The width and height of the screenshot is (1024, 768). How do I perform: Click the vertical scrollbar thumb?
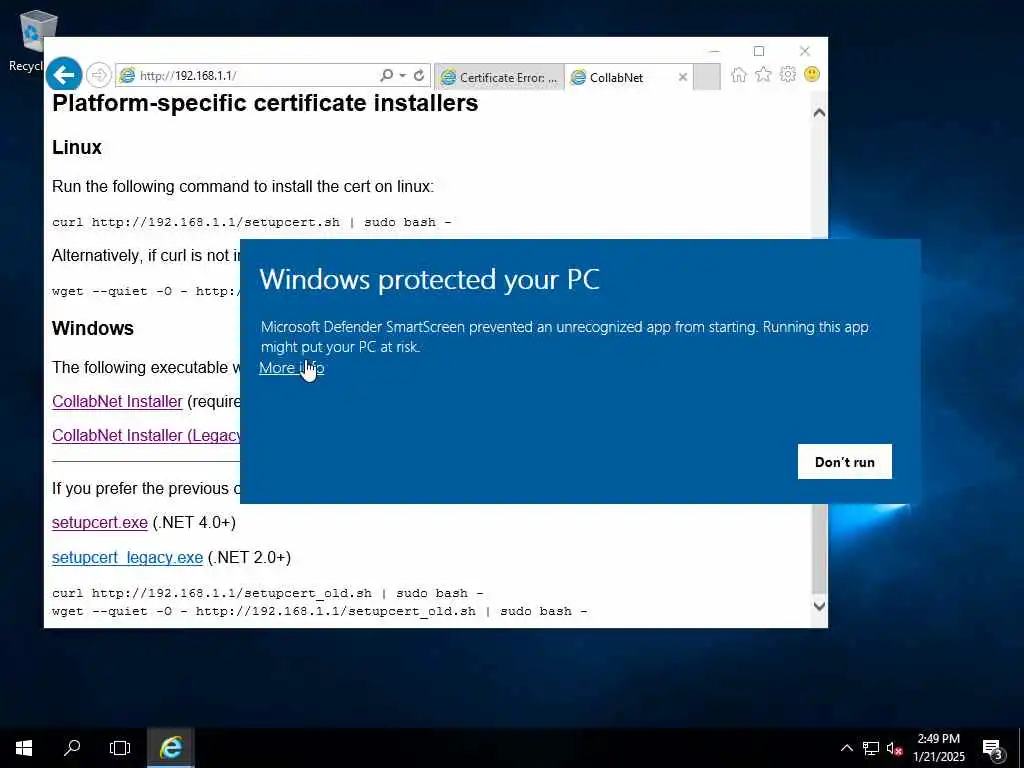click(819, 549)
